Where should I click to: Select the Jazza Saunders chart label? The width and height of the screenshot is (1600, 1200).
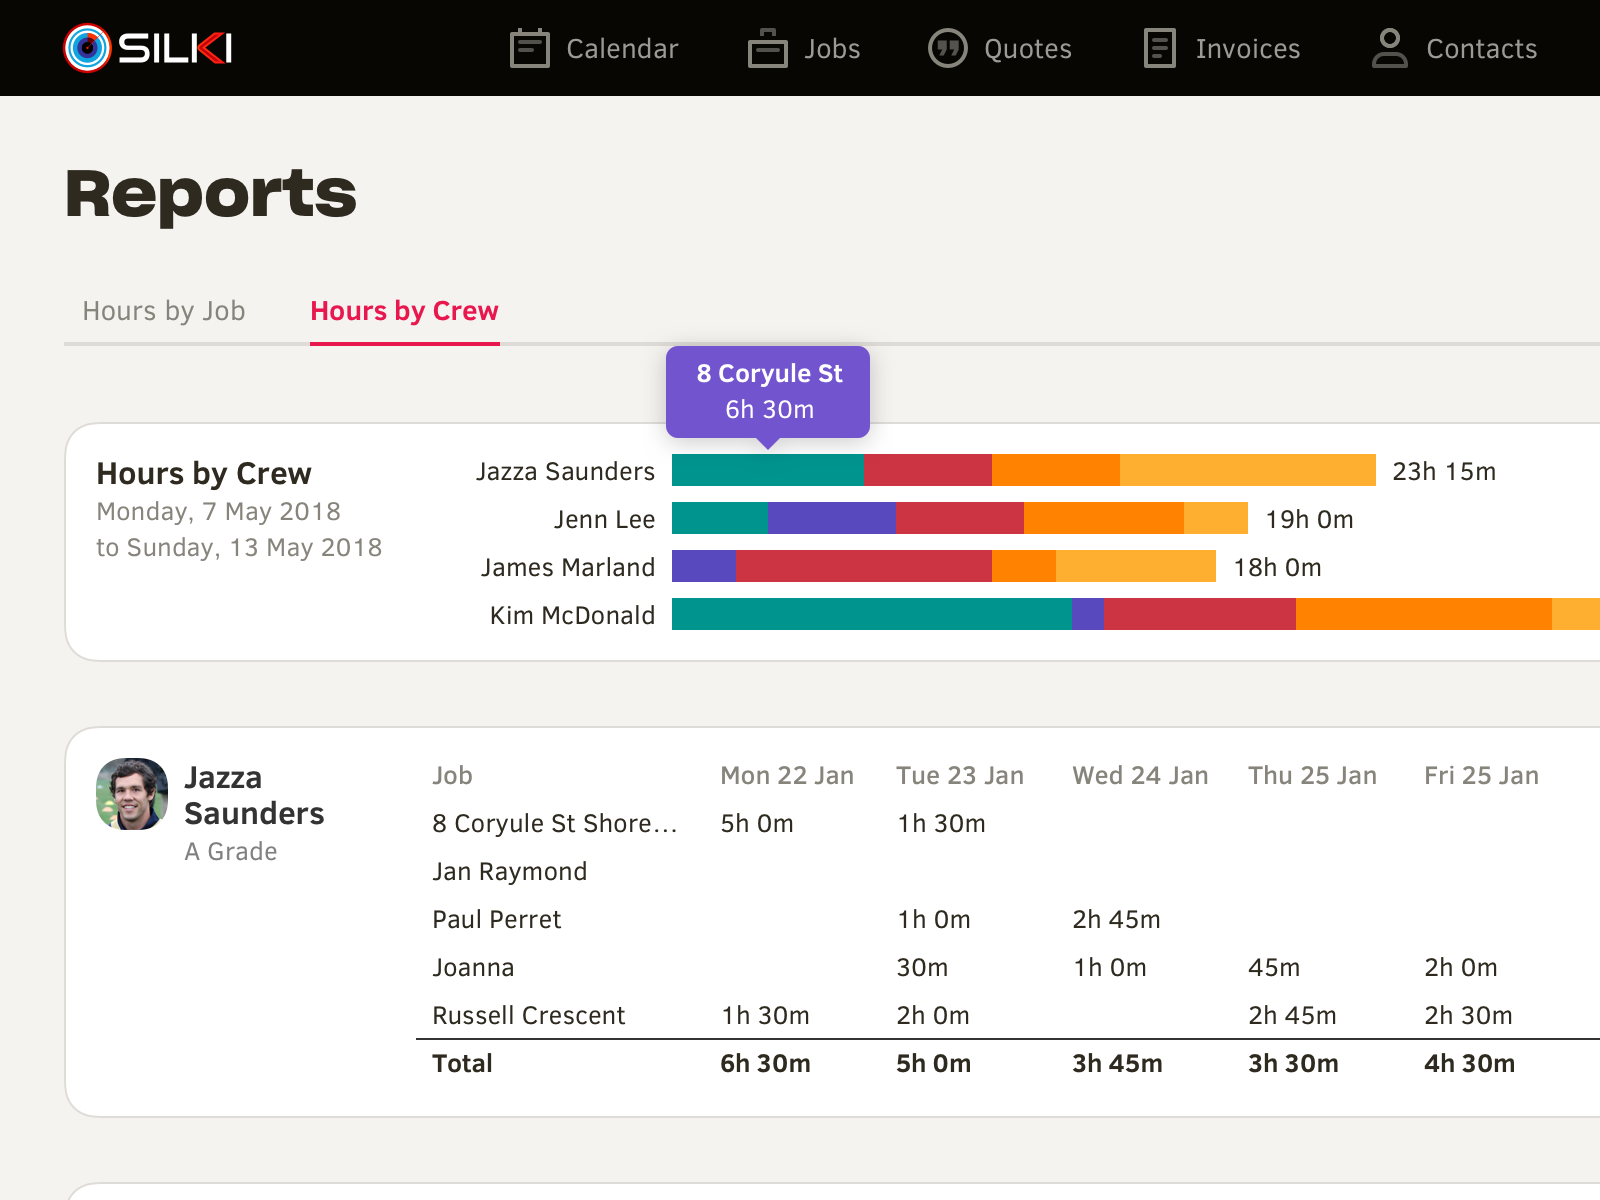pos(565,471)
